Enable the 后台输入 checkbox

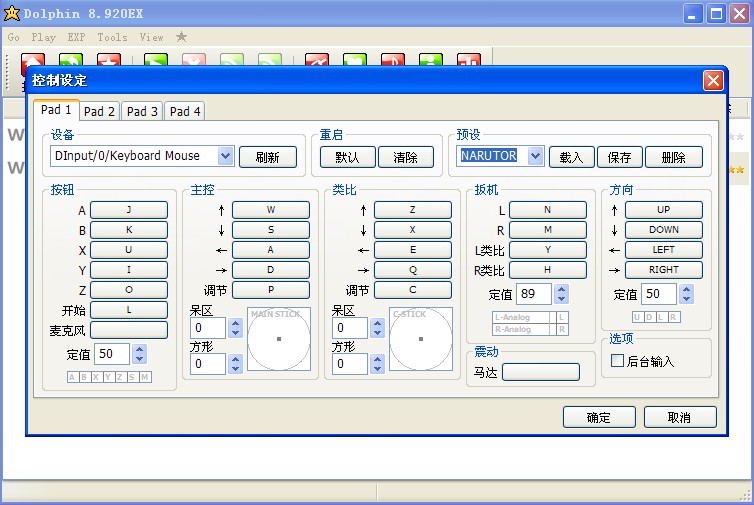pyautogui.click(x=617, y=361)
